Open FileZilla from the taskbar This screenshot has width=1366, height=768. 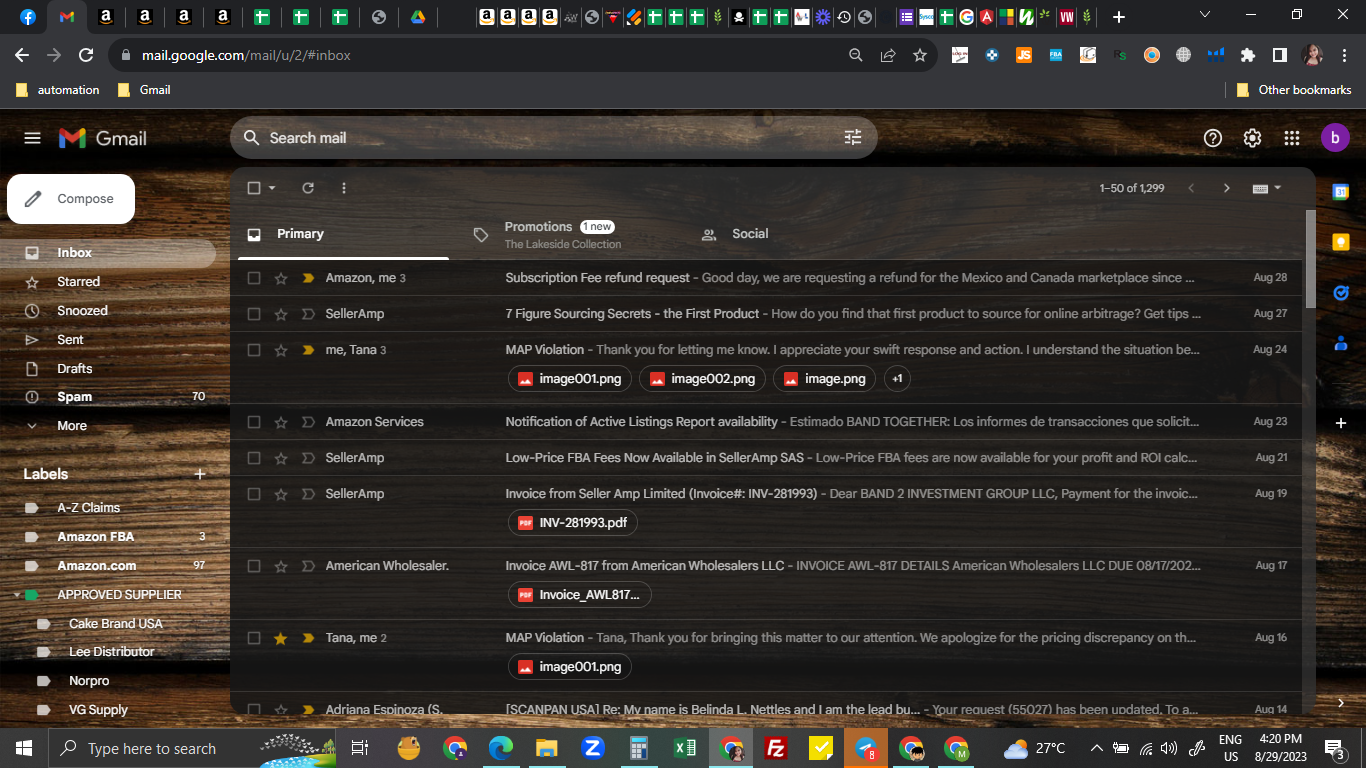point(775,748)
